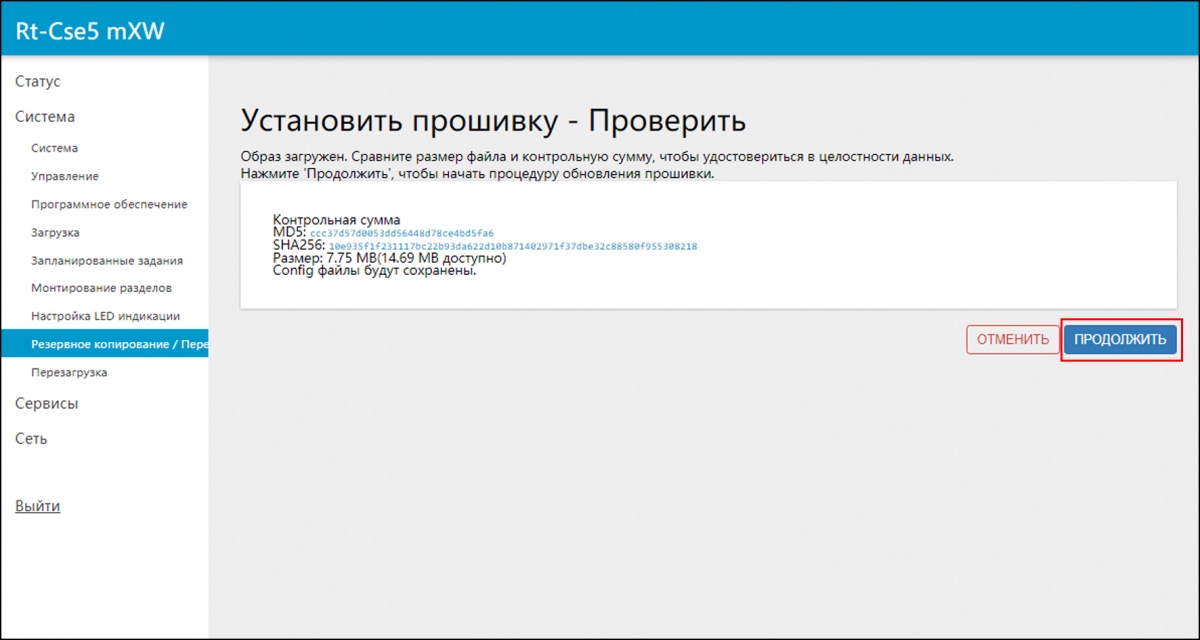Screen dimensions: 1200x640
Task: Open the Статус menu section
Action: (38, 82)
